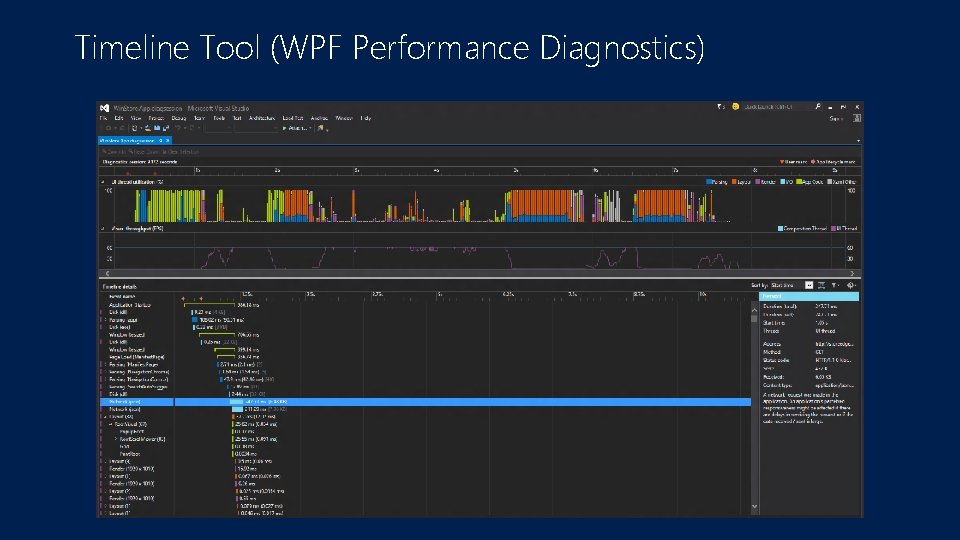
Task: Click the Network header in the details pane
Action: tap(809, 296)
